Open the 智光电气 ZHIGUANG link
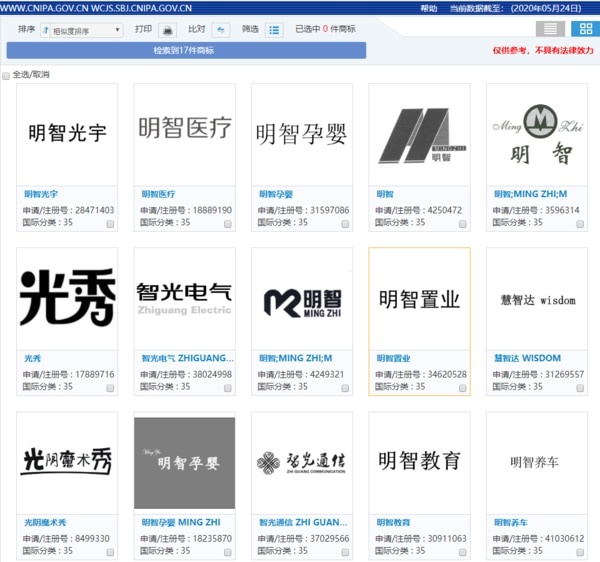Viewport: 600px width, 562px height. [188, 358]
